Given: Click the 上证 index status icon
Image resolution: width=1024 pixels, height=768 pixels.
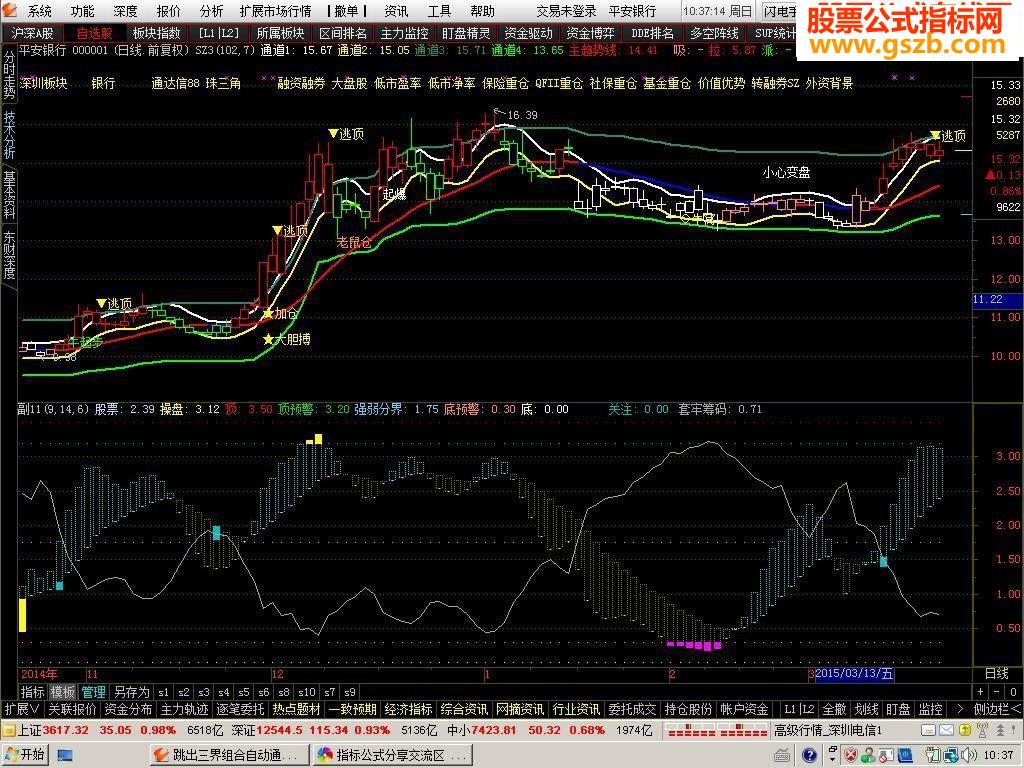Looking at the screenshot, I should pyautogui.click(x=8, y=730).
